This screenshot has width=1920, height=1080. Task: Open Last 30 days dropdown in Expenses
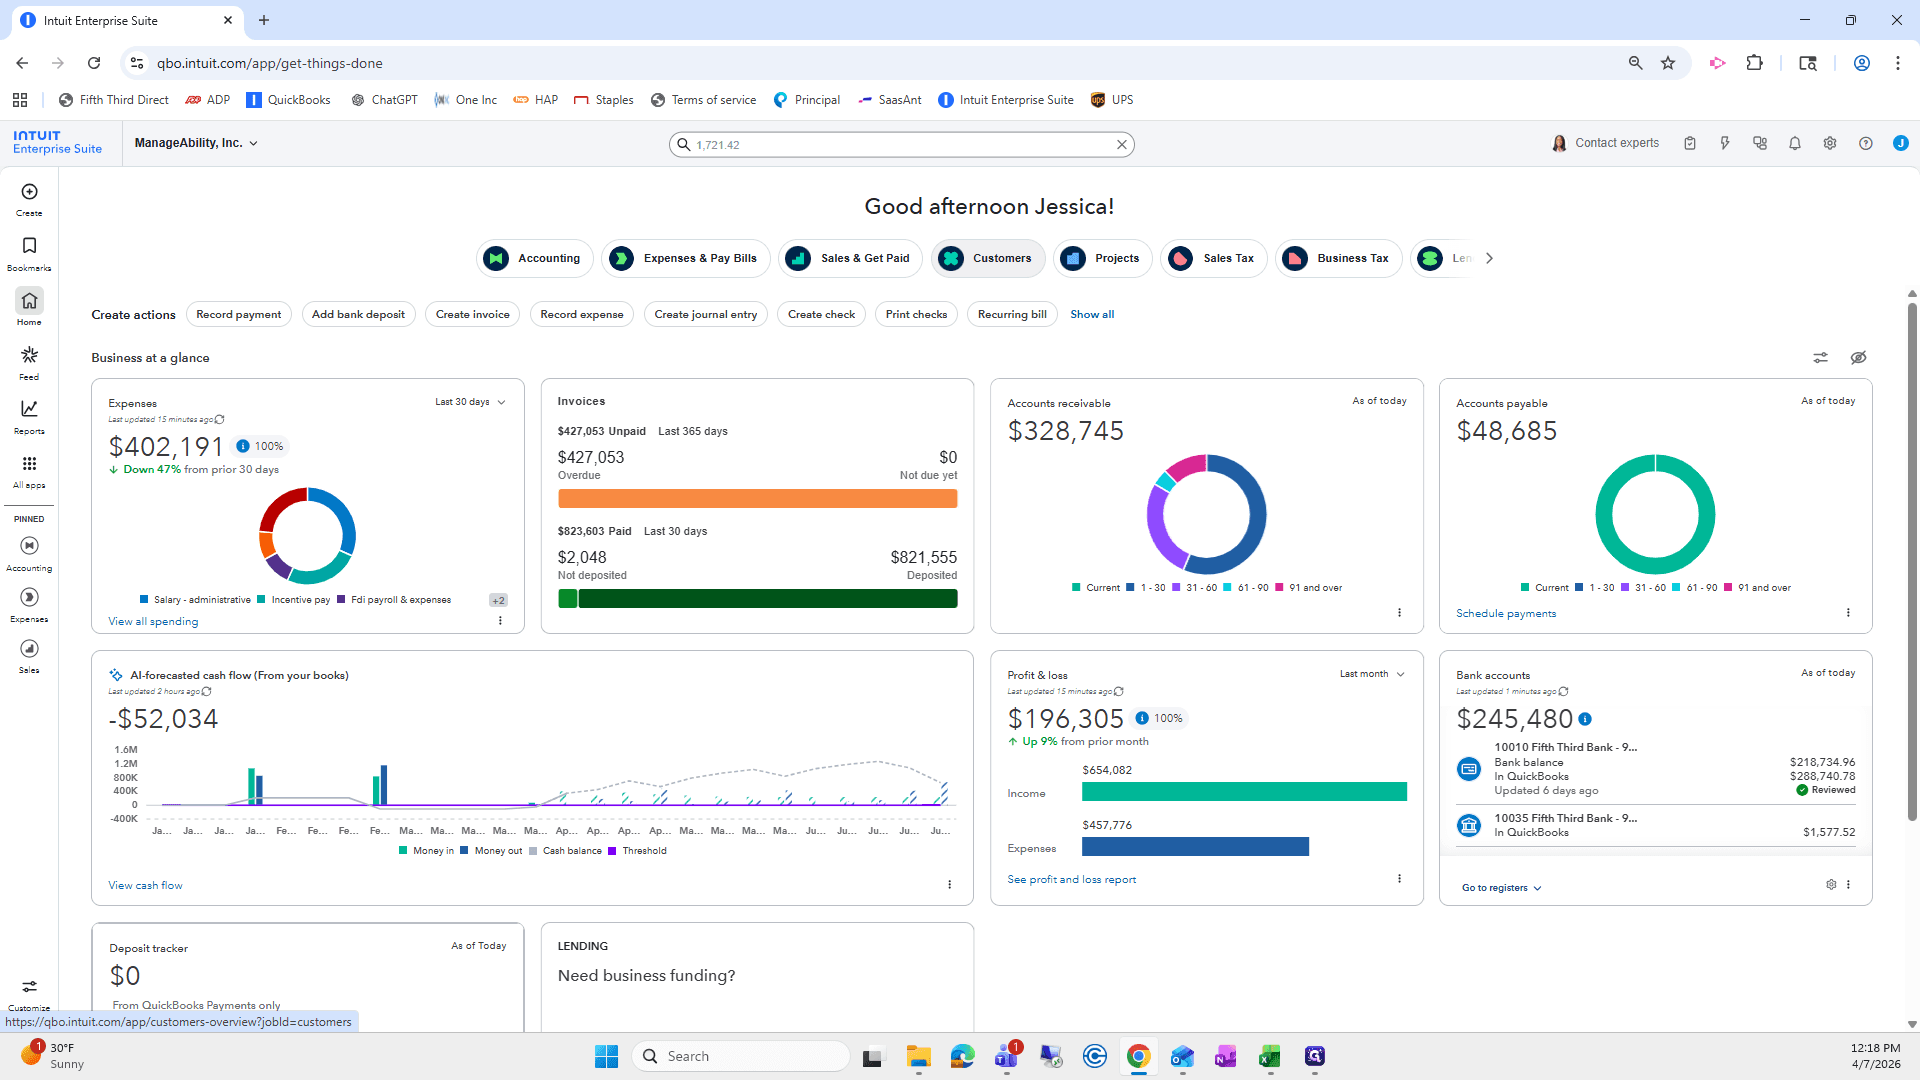point(470,402)
